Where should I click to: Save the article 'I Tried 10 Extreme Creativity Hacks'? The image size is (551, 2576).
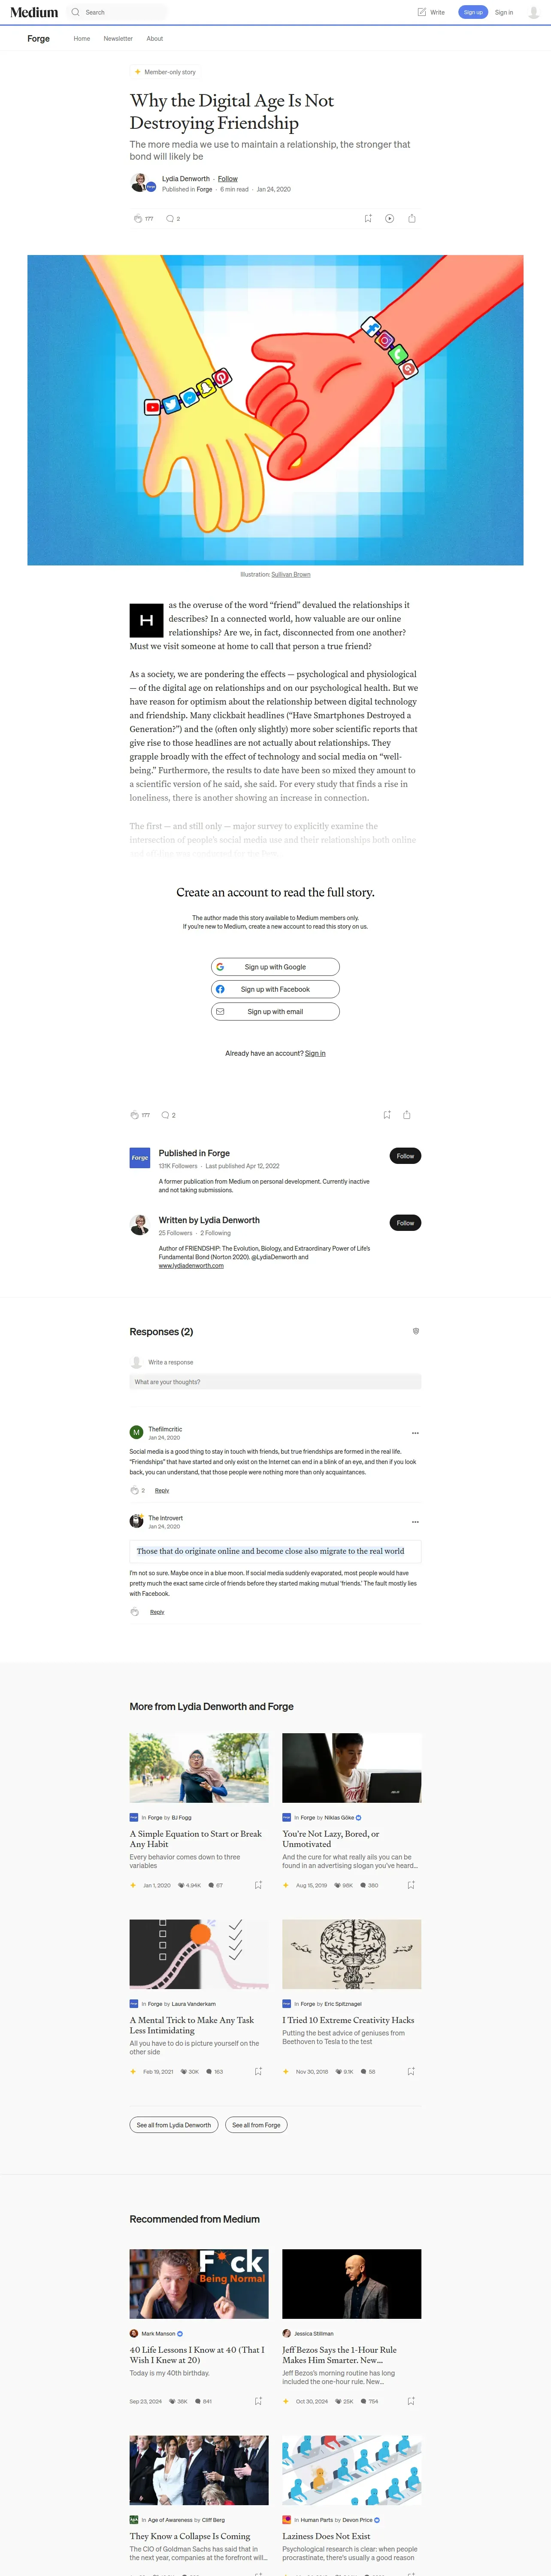pos(411,2071)
